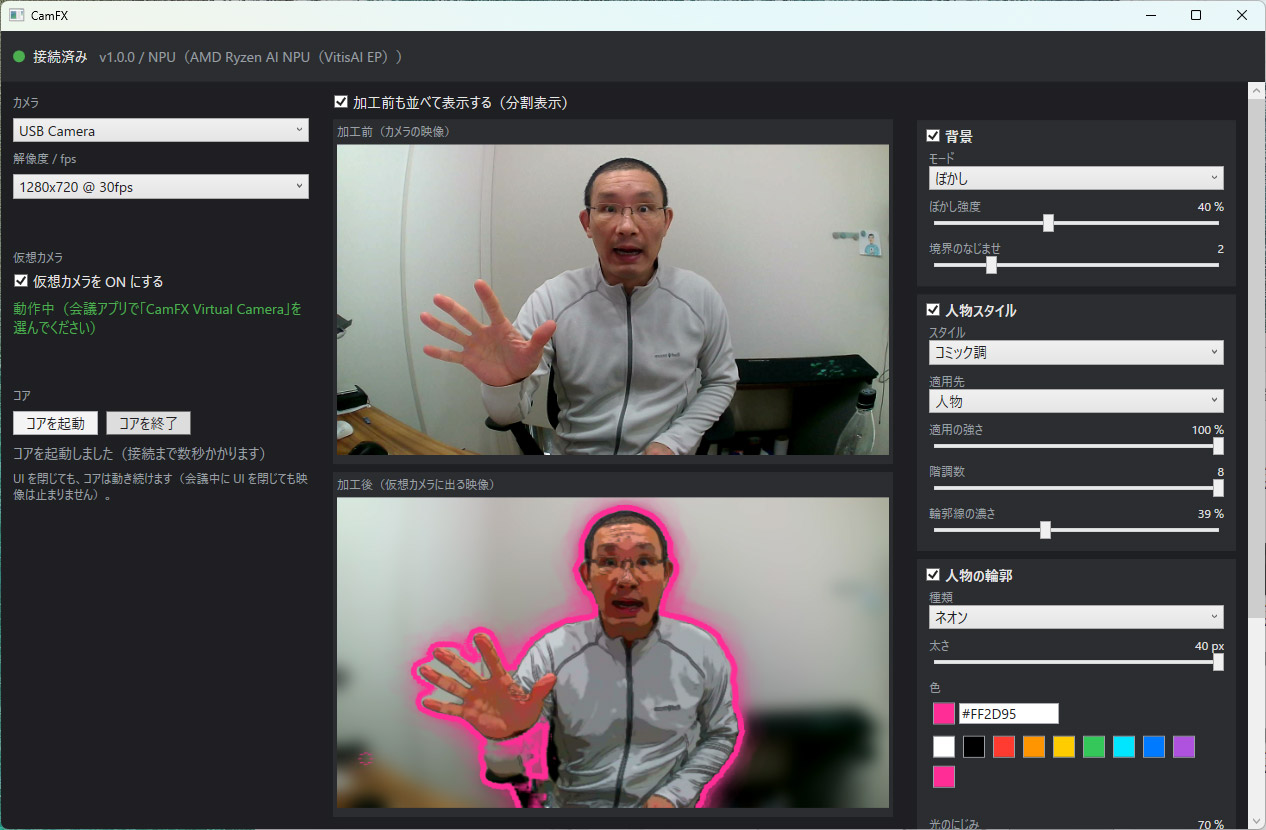Open the カメラ USB Camera dropdown
Screen dimensions: 1266x830
(x=161, y=131)
